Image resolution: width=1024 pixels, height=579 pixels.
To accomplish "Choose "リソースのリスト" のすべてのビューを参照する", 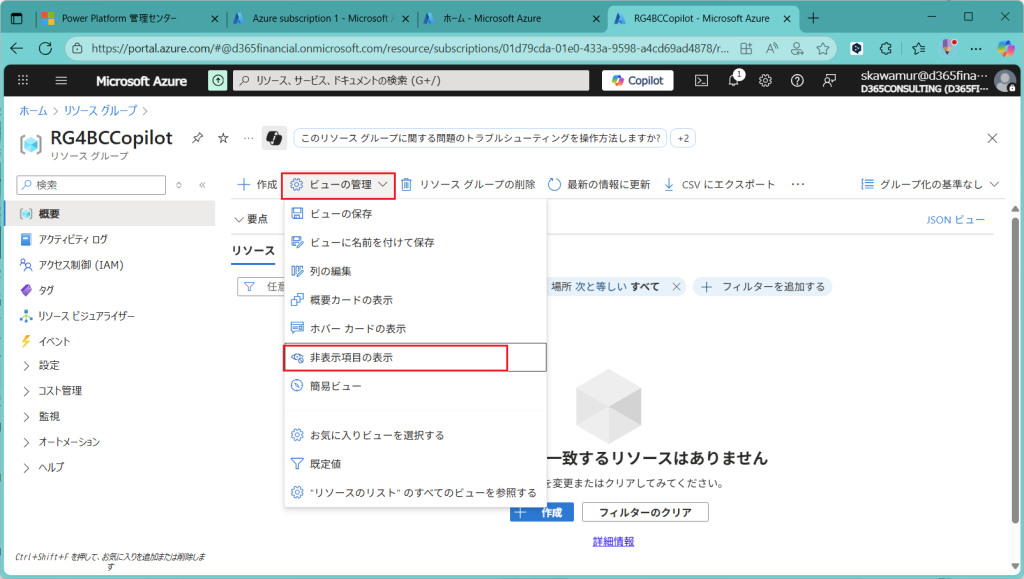I will 415,492.
